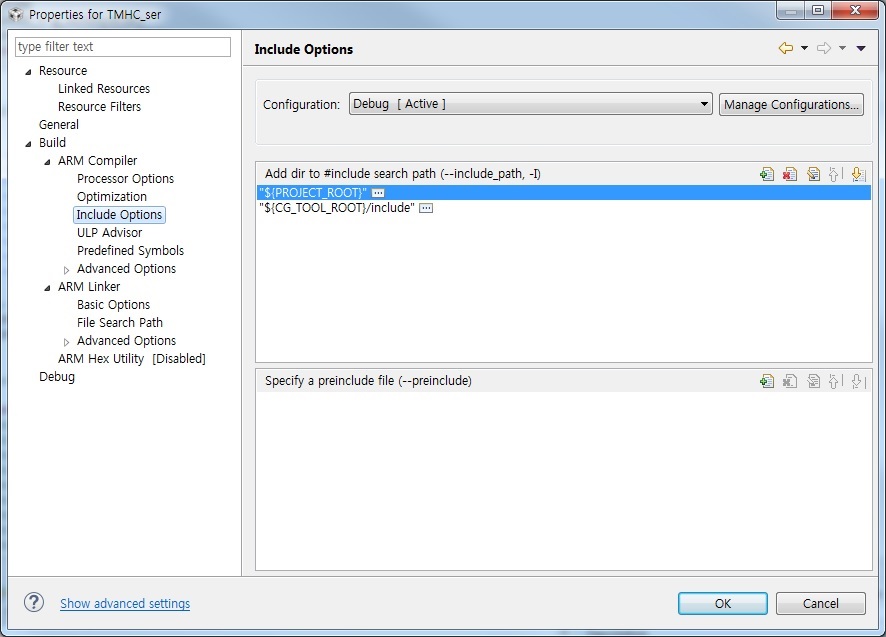Select the "${PROJECT_ROOT}" include path row

pos(563,193)
